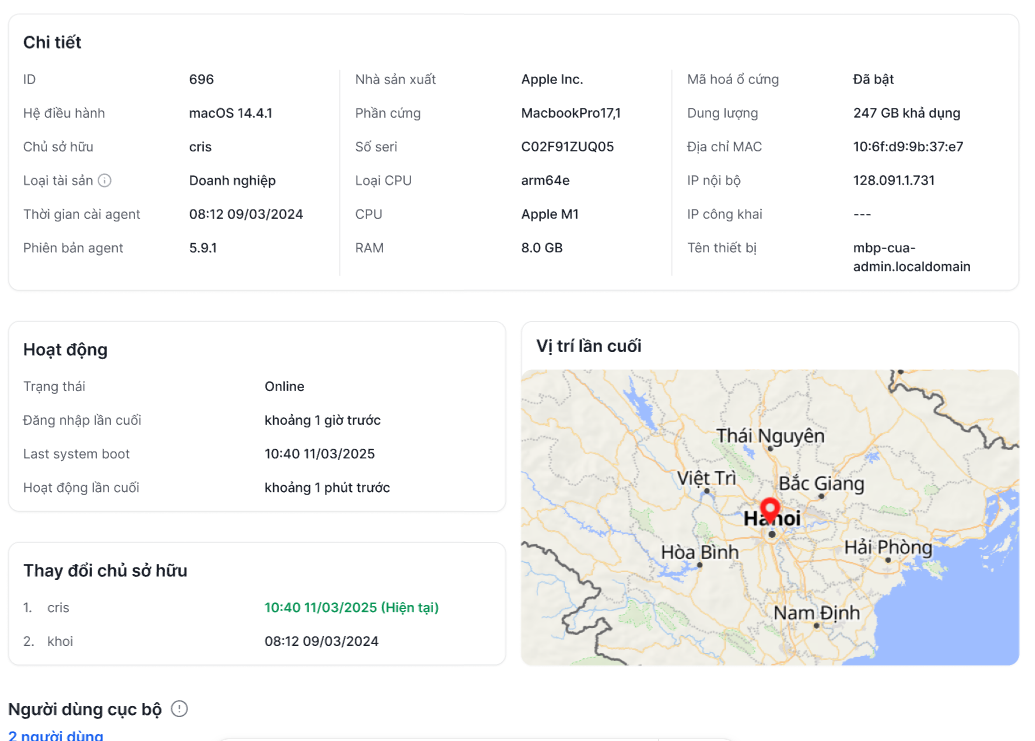Viewport: 1035px width, 741px height.
Task: Click agent install time 08:12 09/03/2024 in Chi tiết
Action: point(246,214)
